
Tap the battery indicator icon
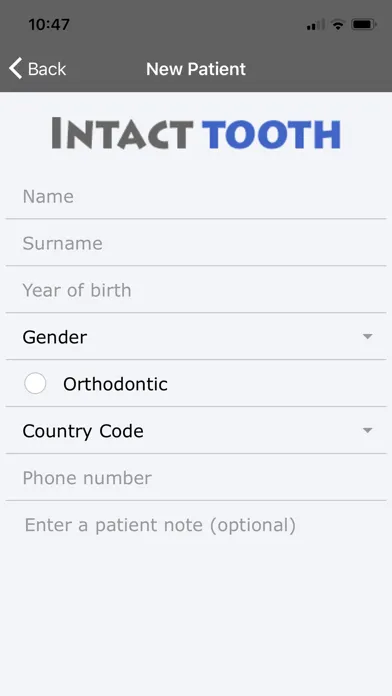pyautogui.click(x=364, y=24)
